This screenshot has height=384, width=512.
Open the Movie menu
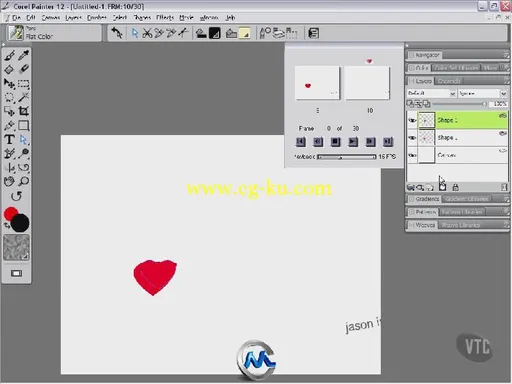coord(186,18)
